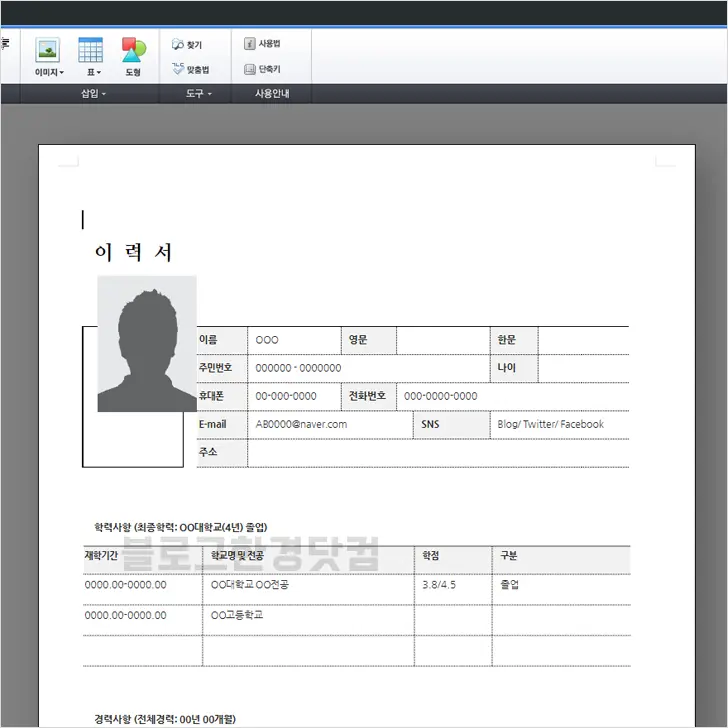Click the 00-000-0000 mobile number cell
Viewport: 728px width, 728px height.
click(x=294, y=396)
